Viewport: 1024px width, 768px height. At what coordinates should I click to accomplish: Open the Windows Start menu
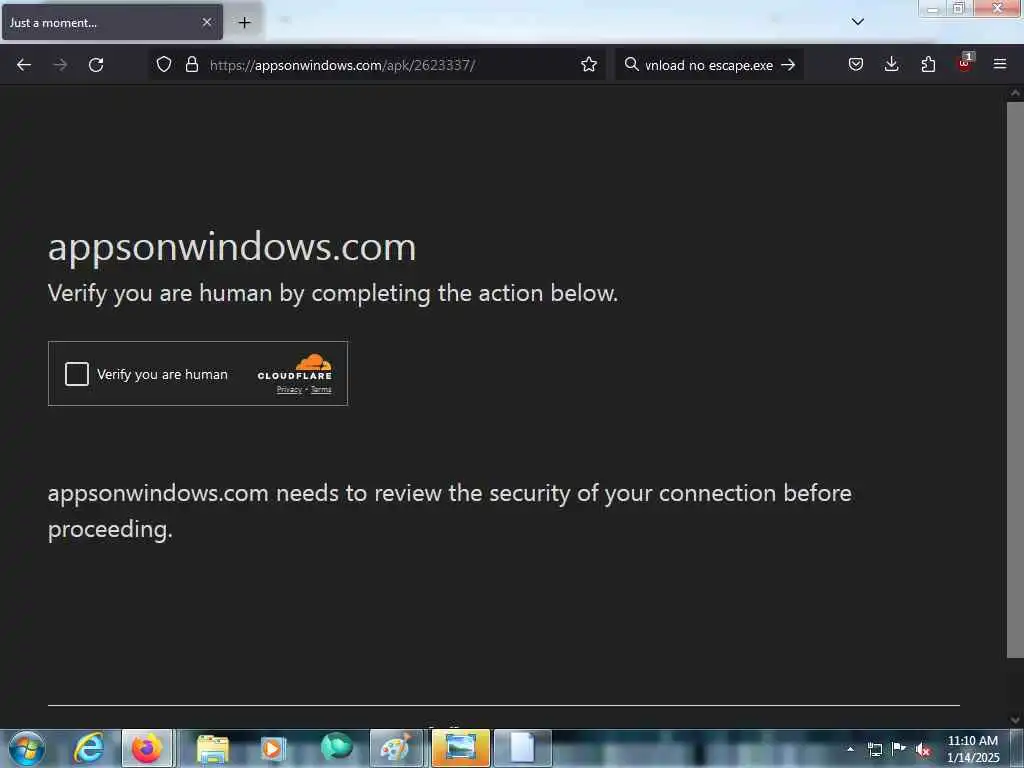(27, 748)
